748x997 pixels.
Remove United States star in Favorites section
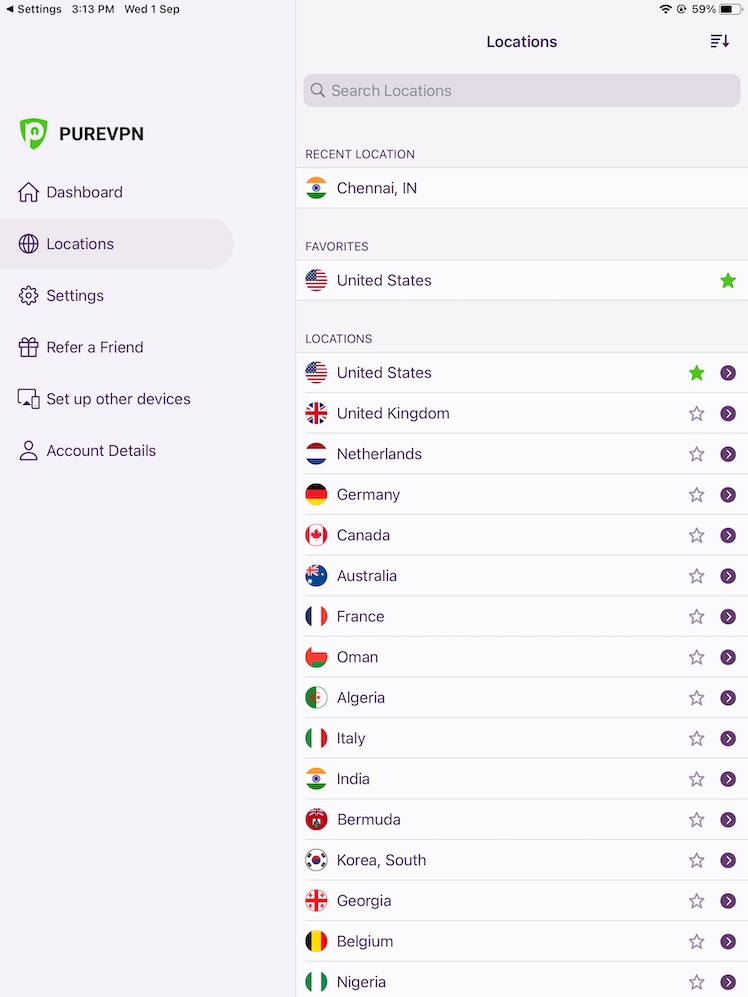(728, 281)
